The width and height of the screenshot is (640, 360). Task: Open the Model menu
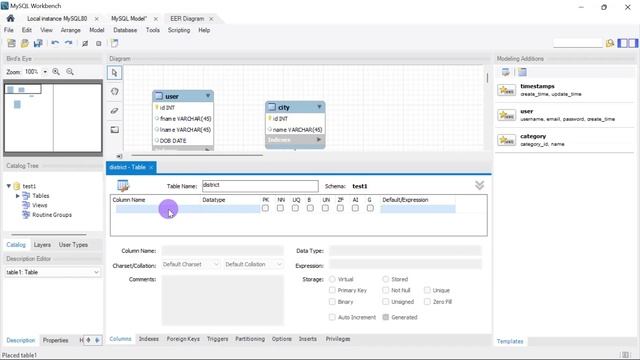coord(97,30)
